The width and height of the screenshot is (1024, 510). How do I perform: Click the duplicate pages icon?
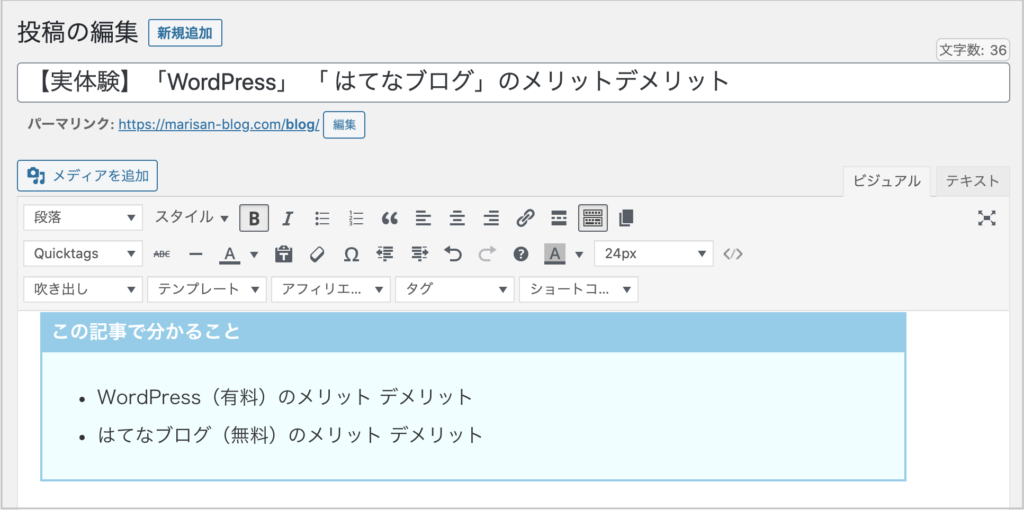[626, 218]
